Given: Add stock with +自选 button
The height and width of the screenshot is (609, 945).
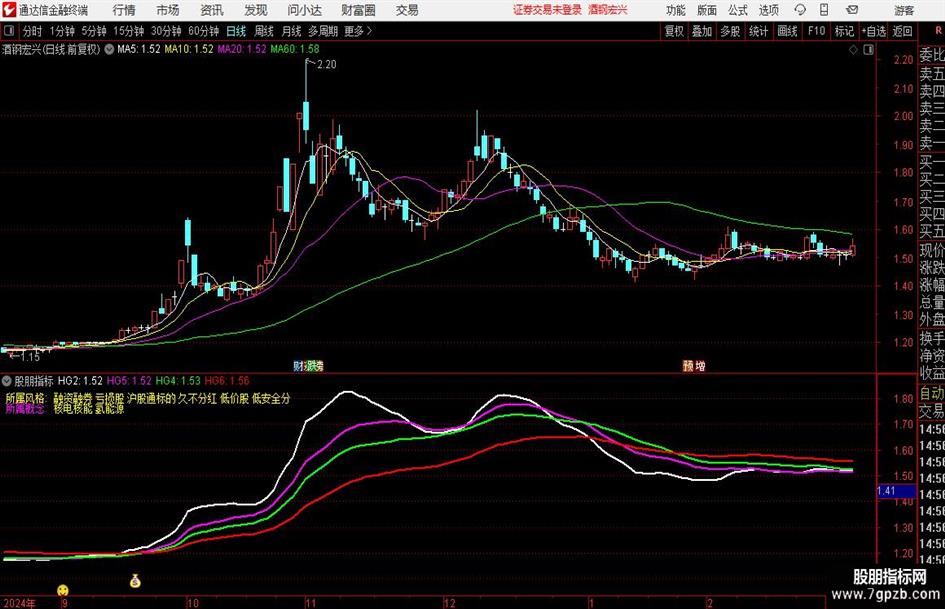Looking at the screenshot, I should (873, 31).
